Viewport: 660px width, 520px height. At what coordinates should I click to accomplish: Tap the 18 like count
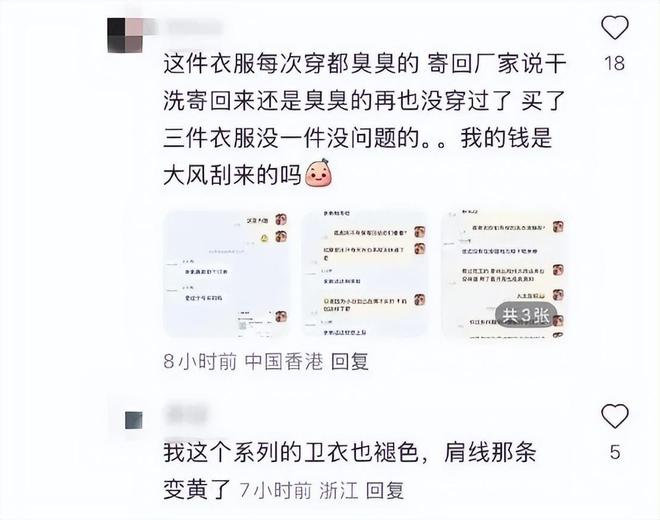615,63
